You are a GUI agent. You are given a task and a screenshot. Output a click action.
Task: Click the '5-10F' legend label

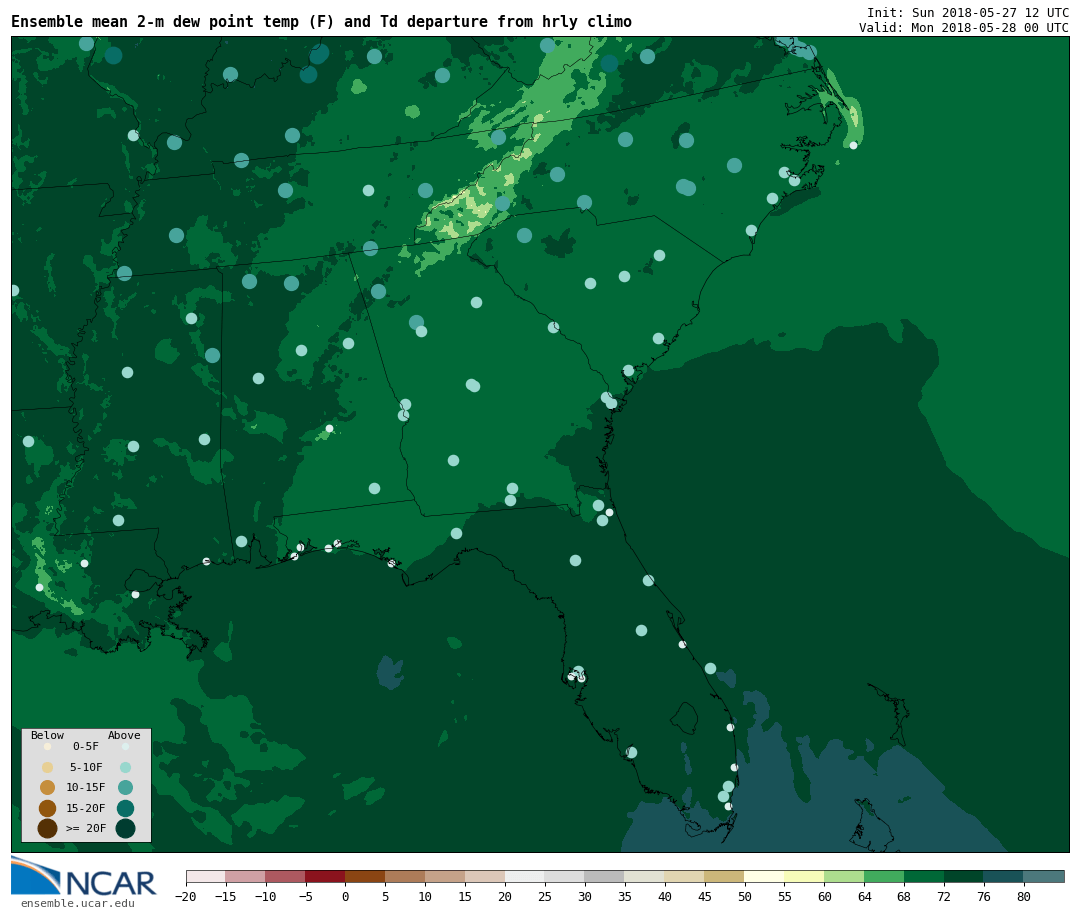[x=86, y=767]
